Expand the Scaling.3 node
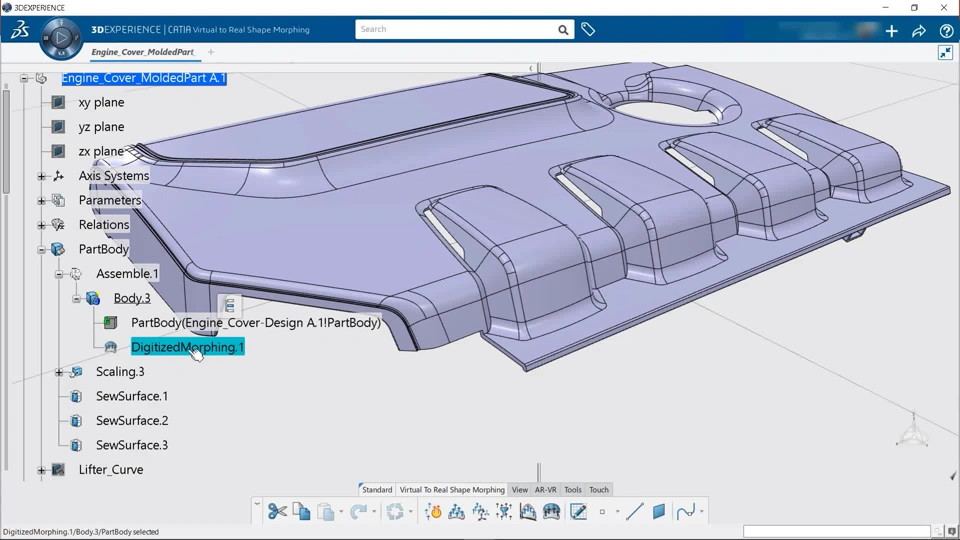 [59, 372]
